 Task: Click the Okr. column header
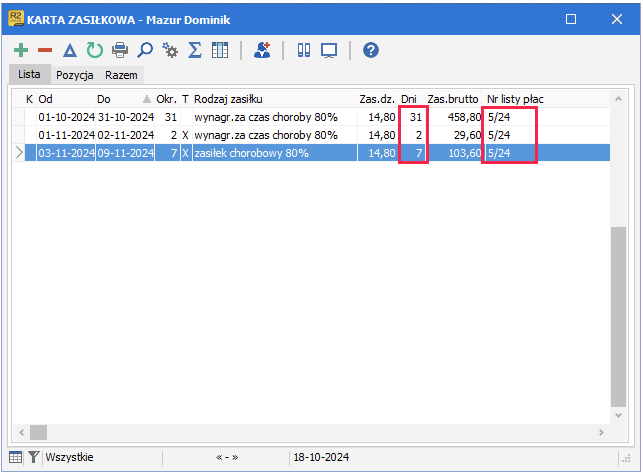(166, 99)
